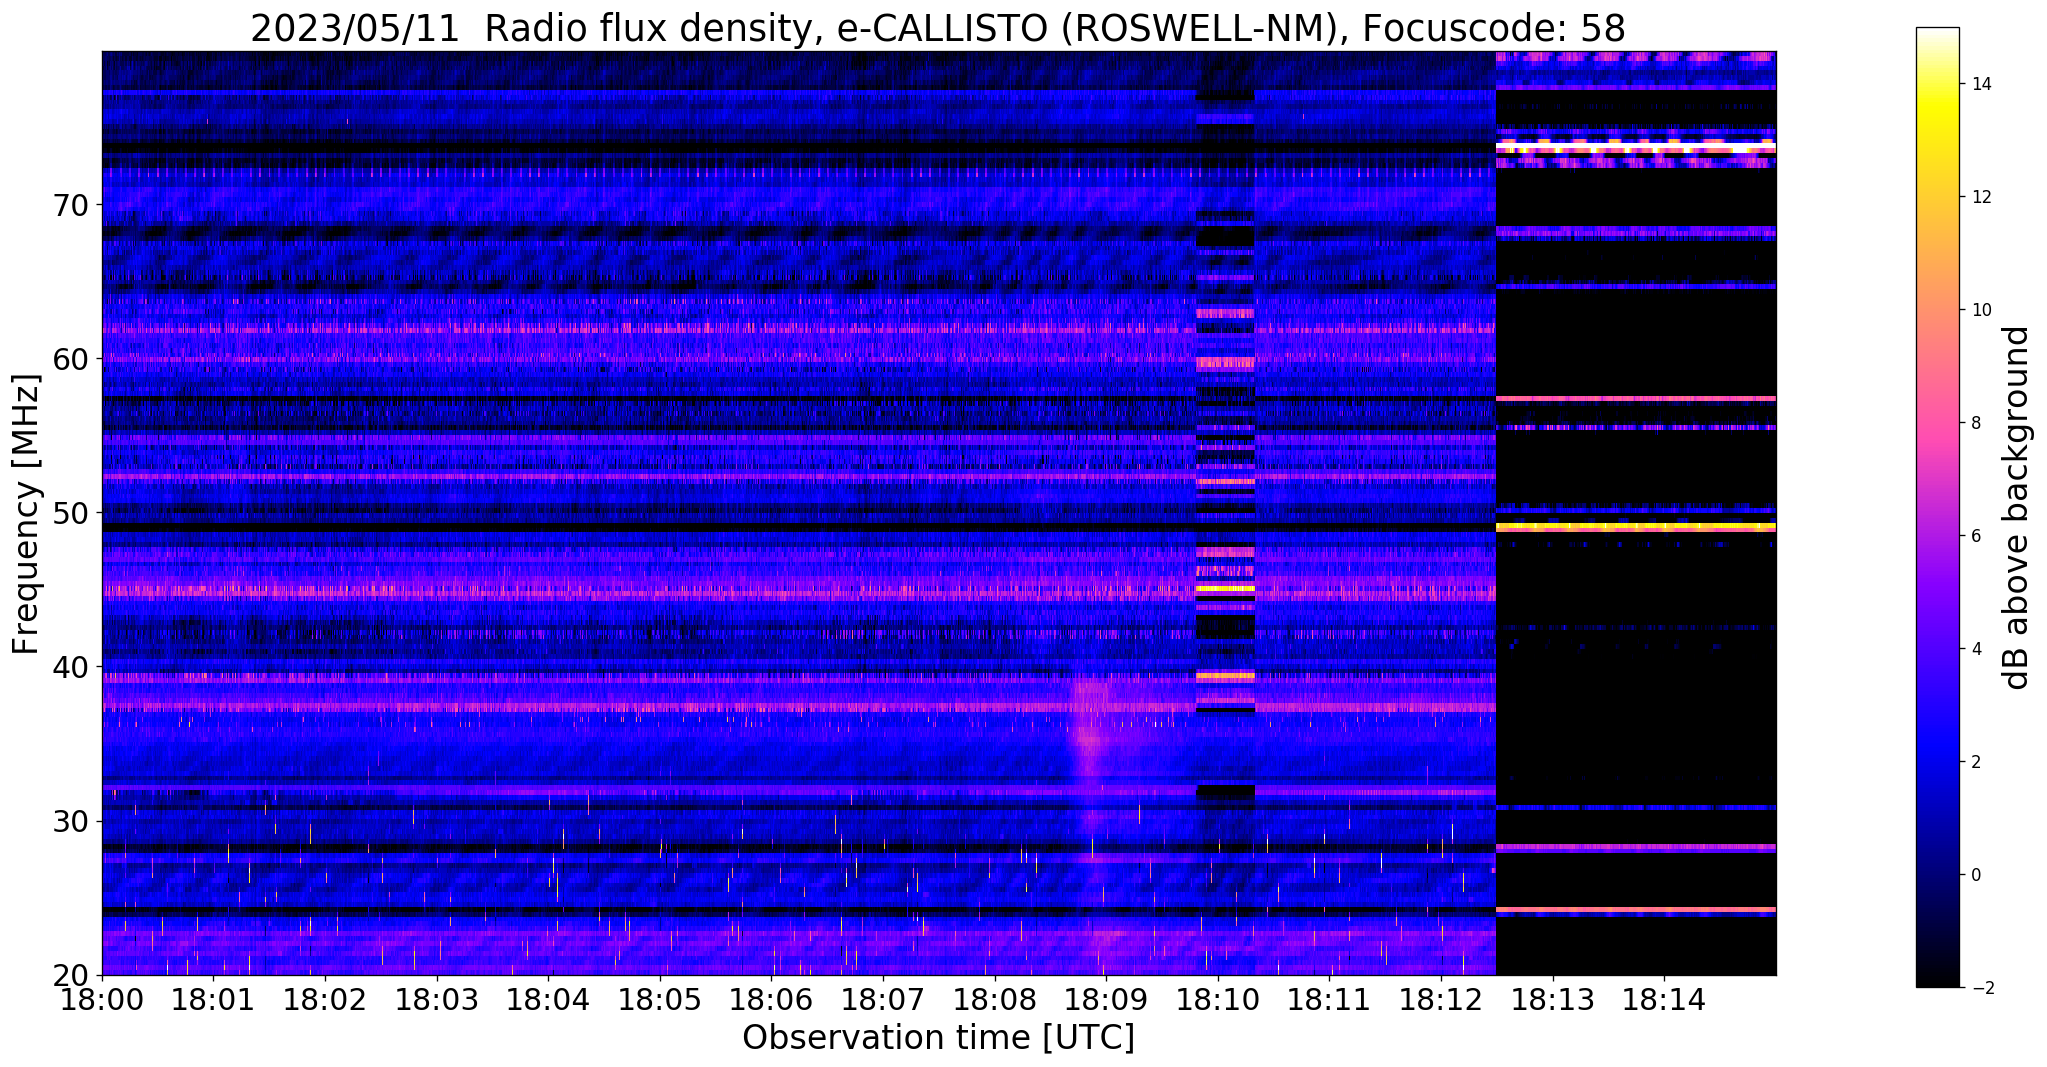Screen dimensions: 2047x1067
Task: Click the colorbar tick label 14
Action: point(1980,84)
